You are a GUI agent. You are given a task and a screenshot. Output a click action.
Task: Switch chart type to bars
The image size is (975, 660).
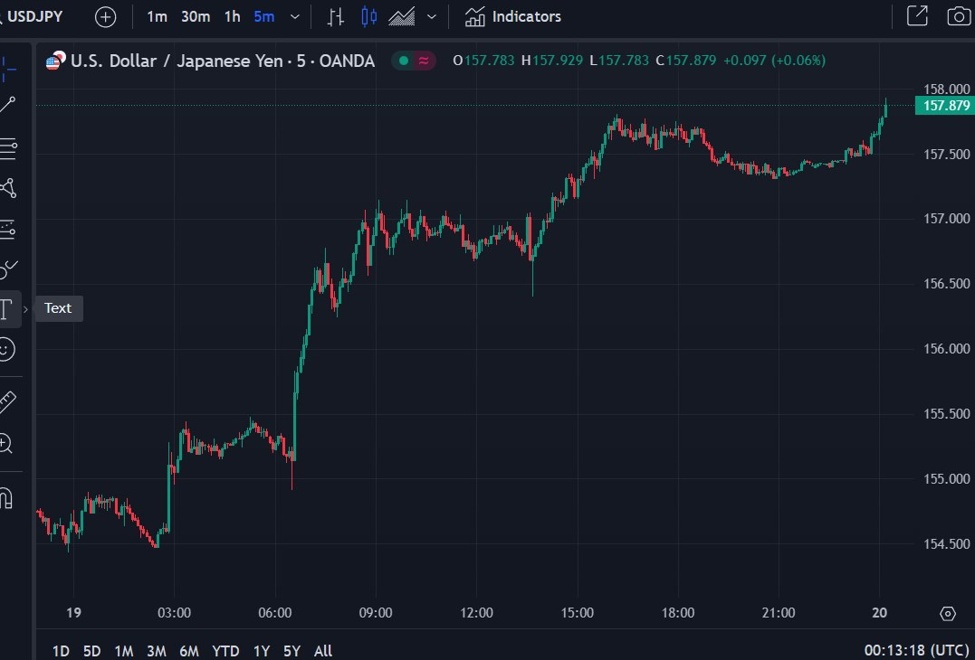pyautogui.click(x=336, y=17)
